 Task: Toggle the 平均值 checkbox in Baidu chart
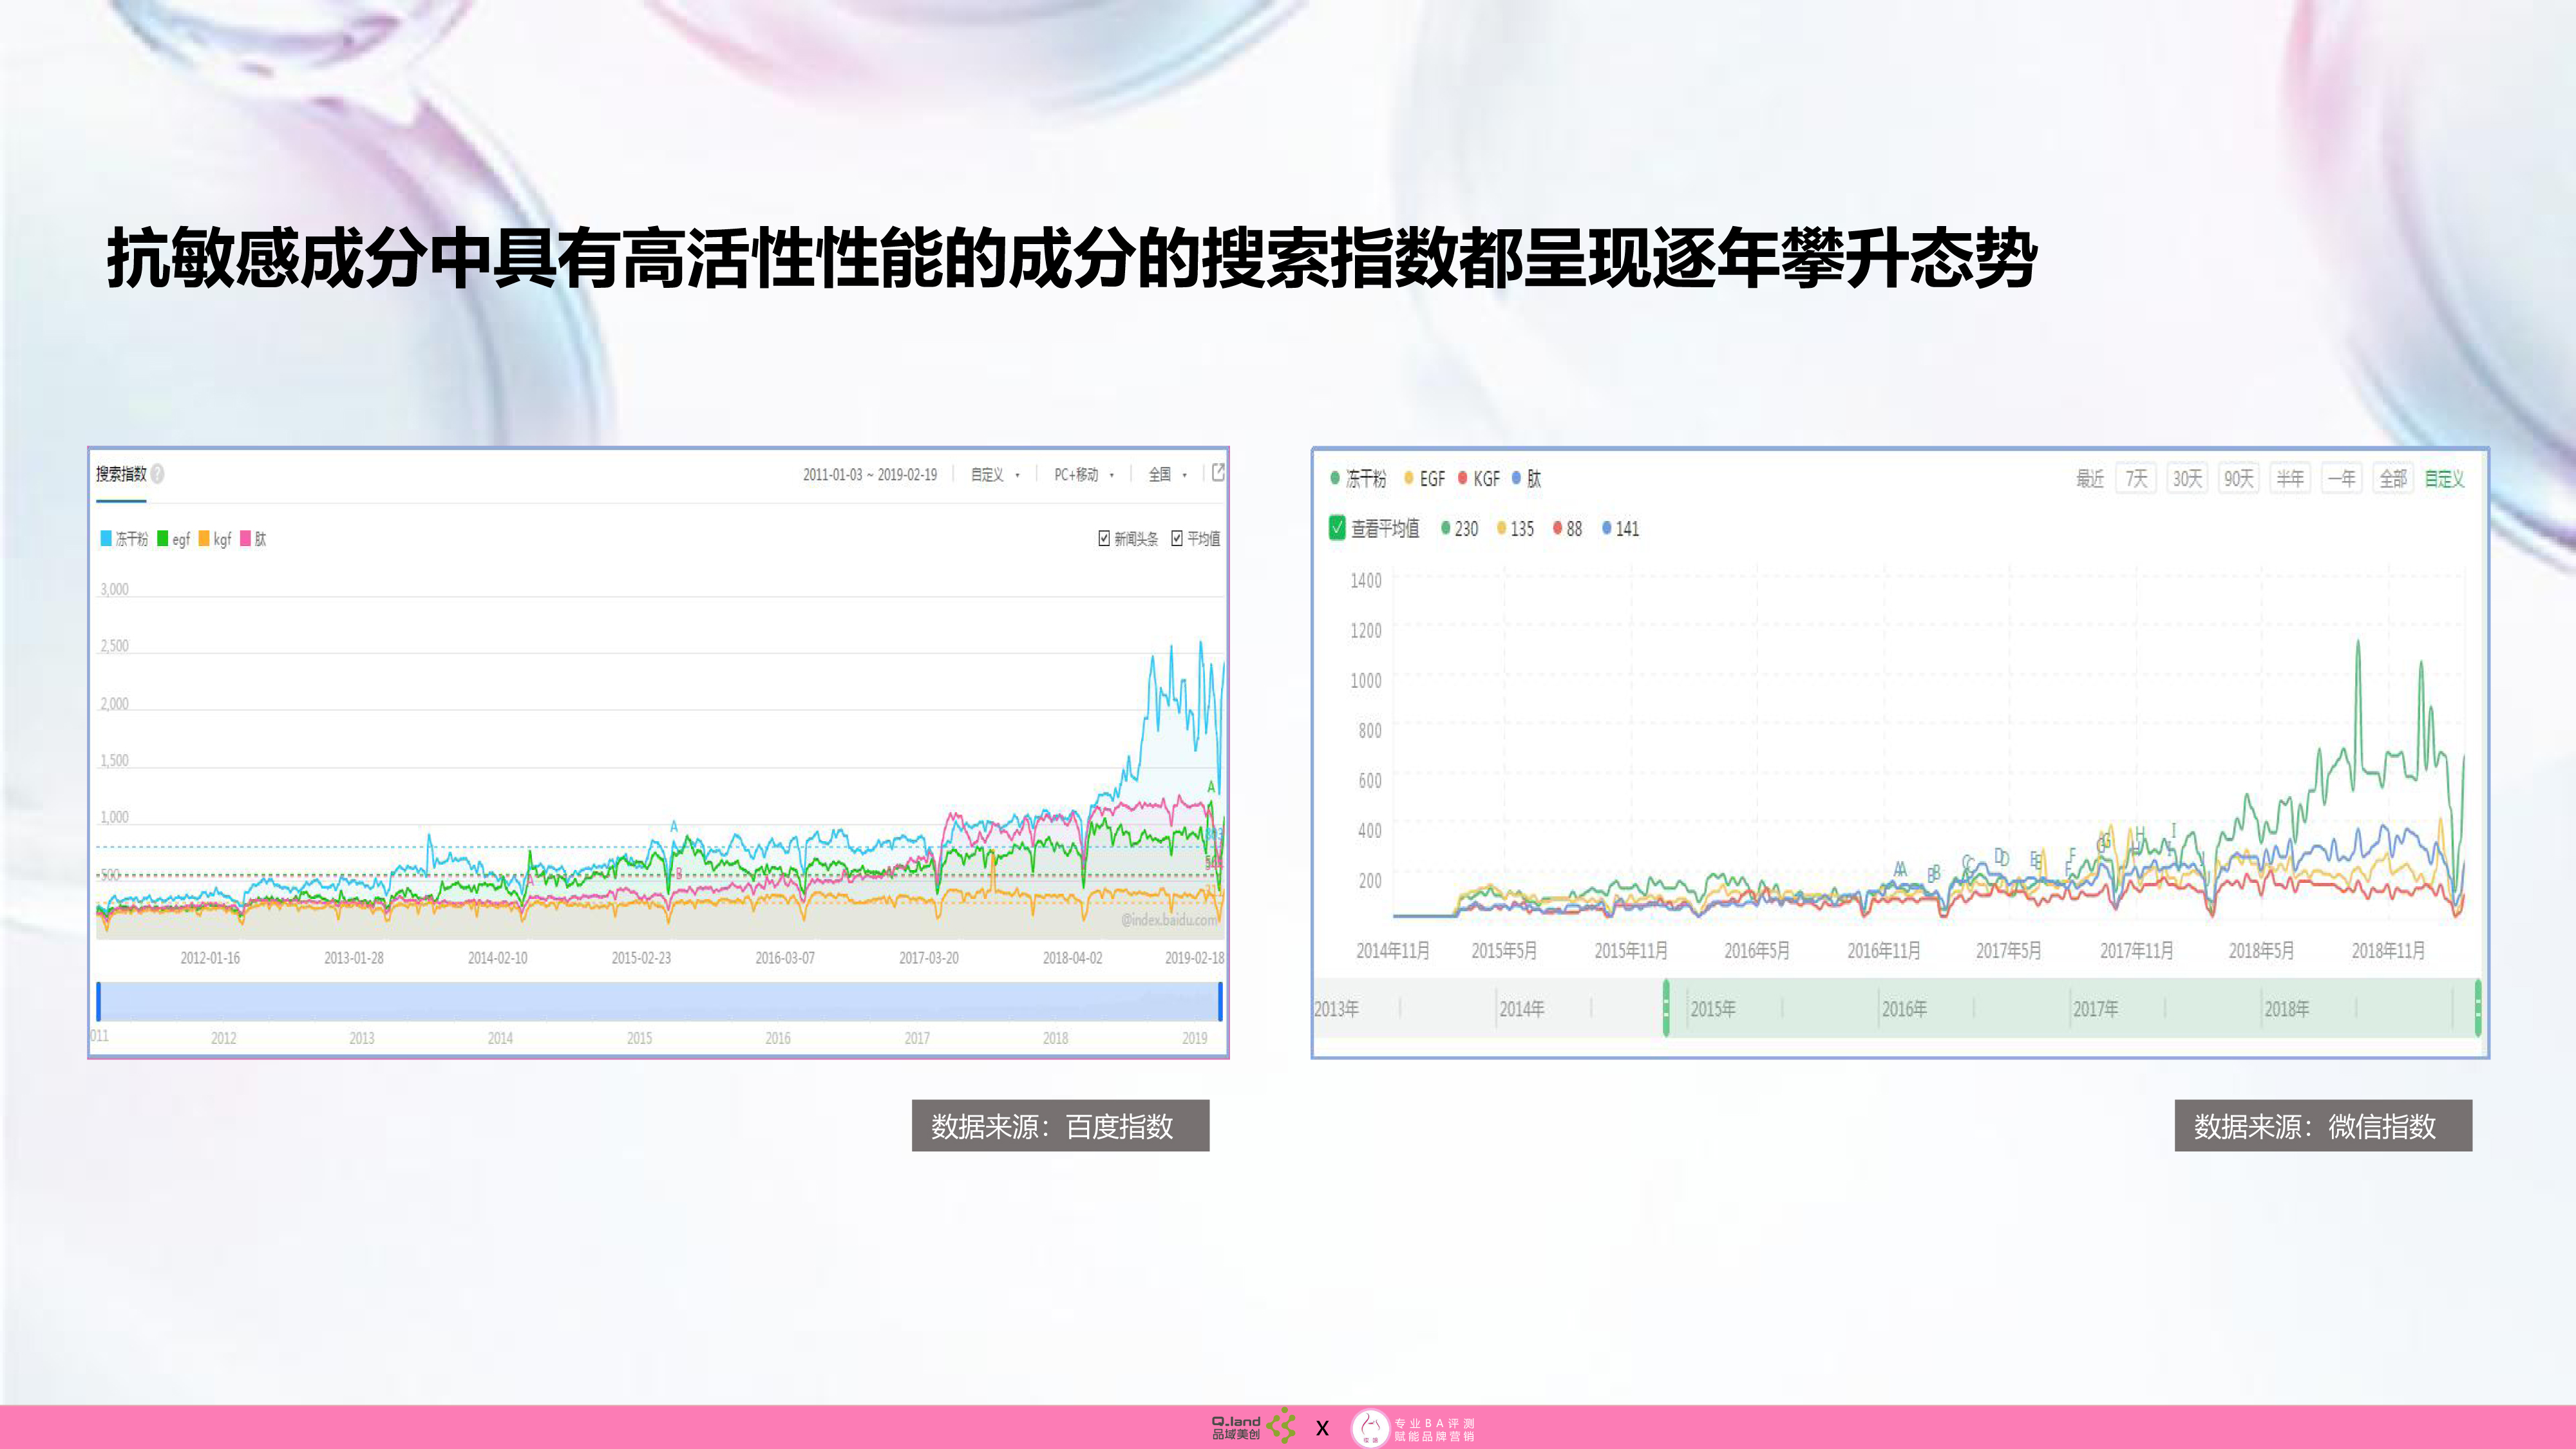(1177, 538)
